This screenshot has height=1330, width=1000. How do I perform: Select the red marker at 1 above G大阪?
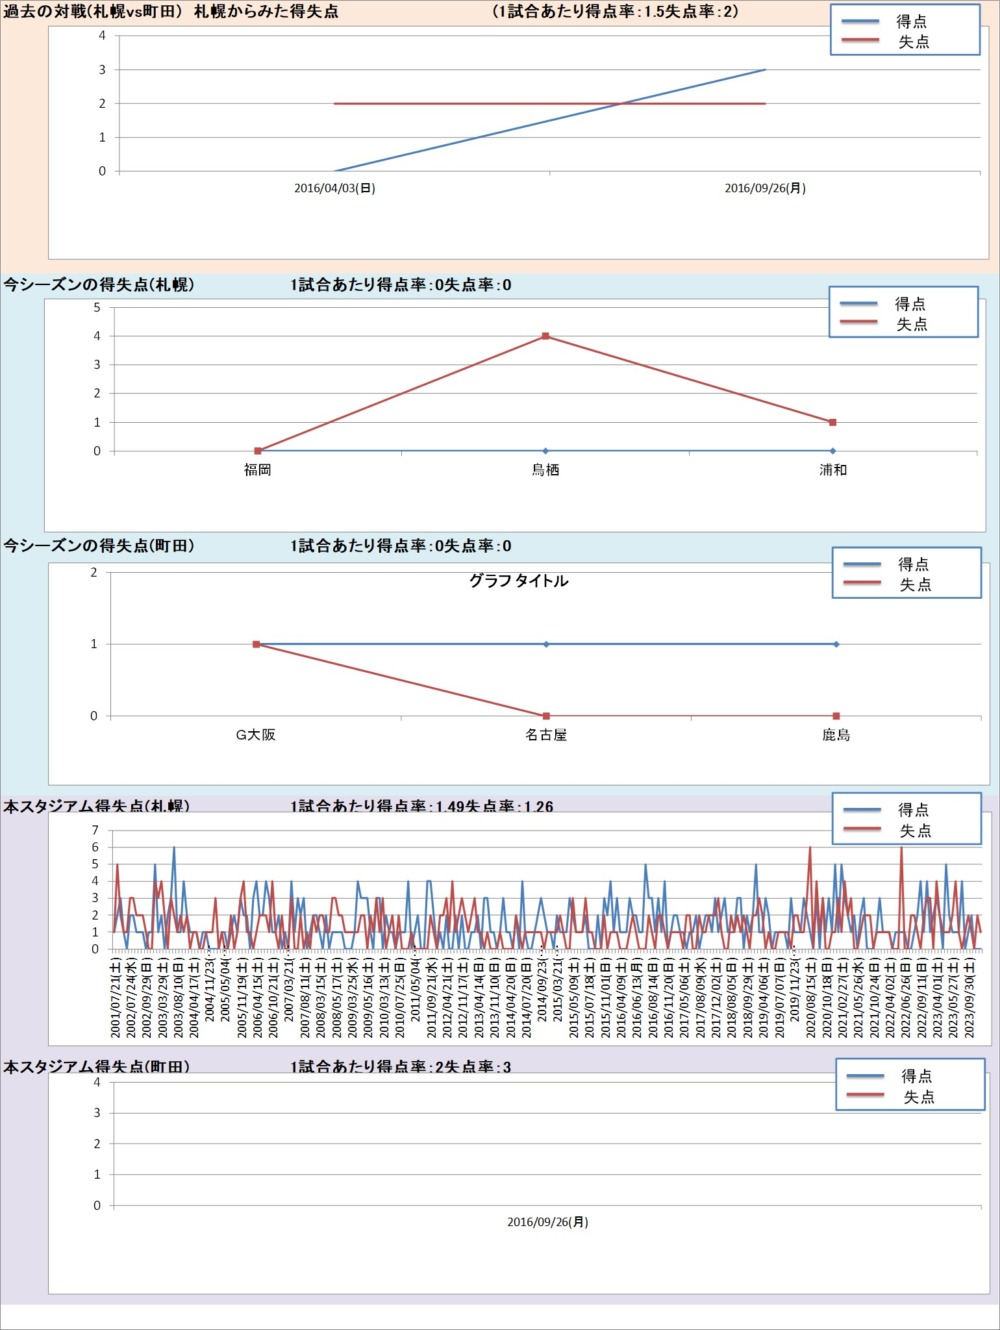coord(257,644)
